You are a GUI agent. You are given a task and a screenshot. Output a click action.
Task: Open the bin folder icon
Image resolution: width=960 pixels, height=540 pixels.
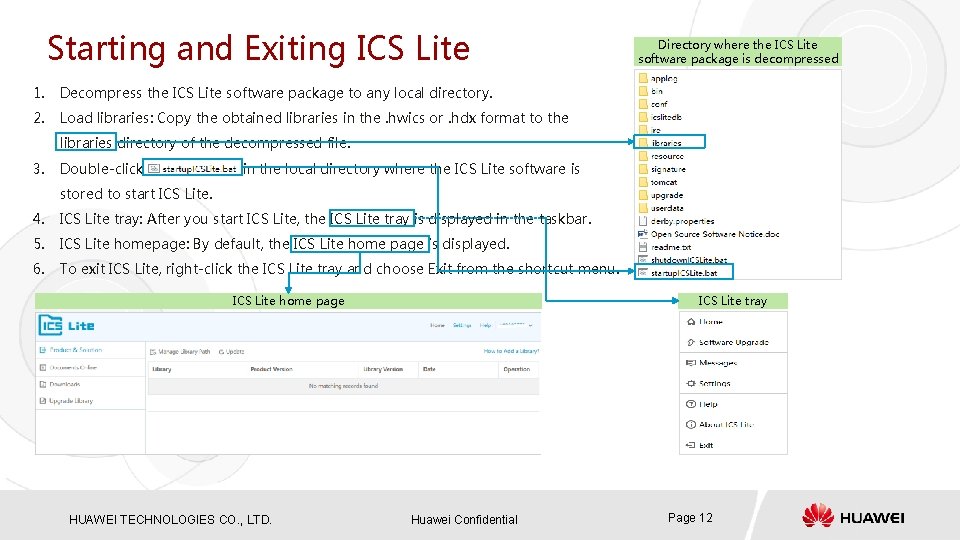(x=643, y=91)
